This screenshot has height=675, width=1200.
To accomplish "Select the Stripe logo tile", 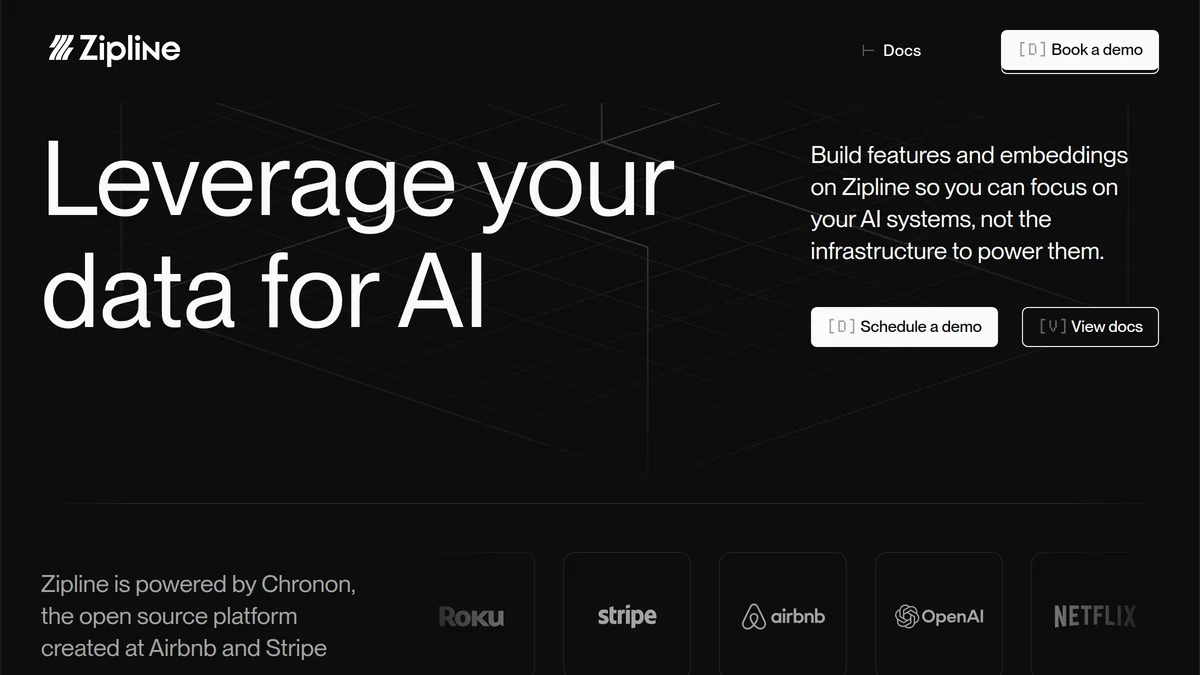I will coord(626,615).
